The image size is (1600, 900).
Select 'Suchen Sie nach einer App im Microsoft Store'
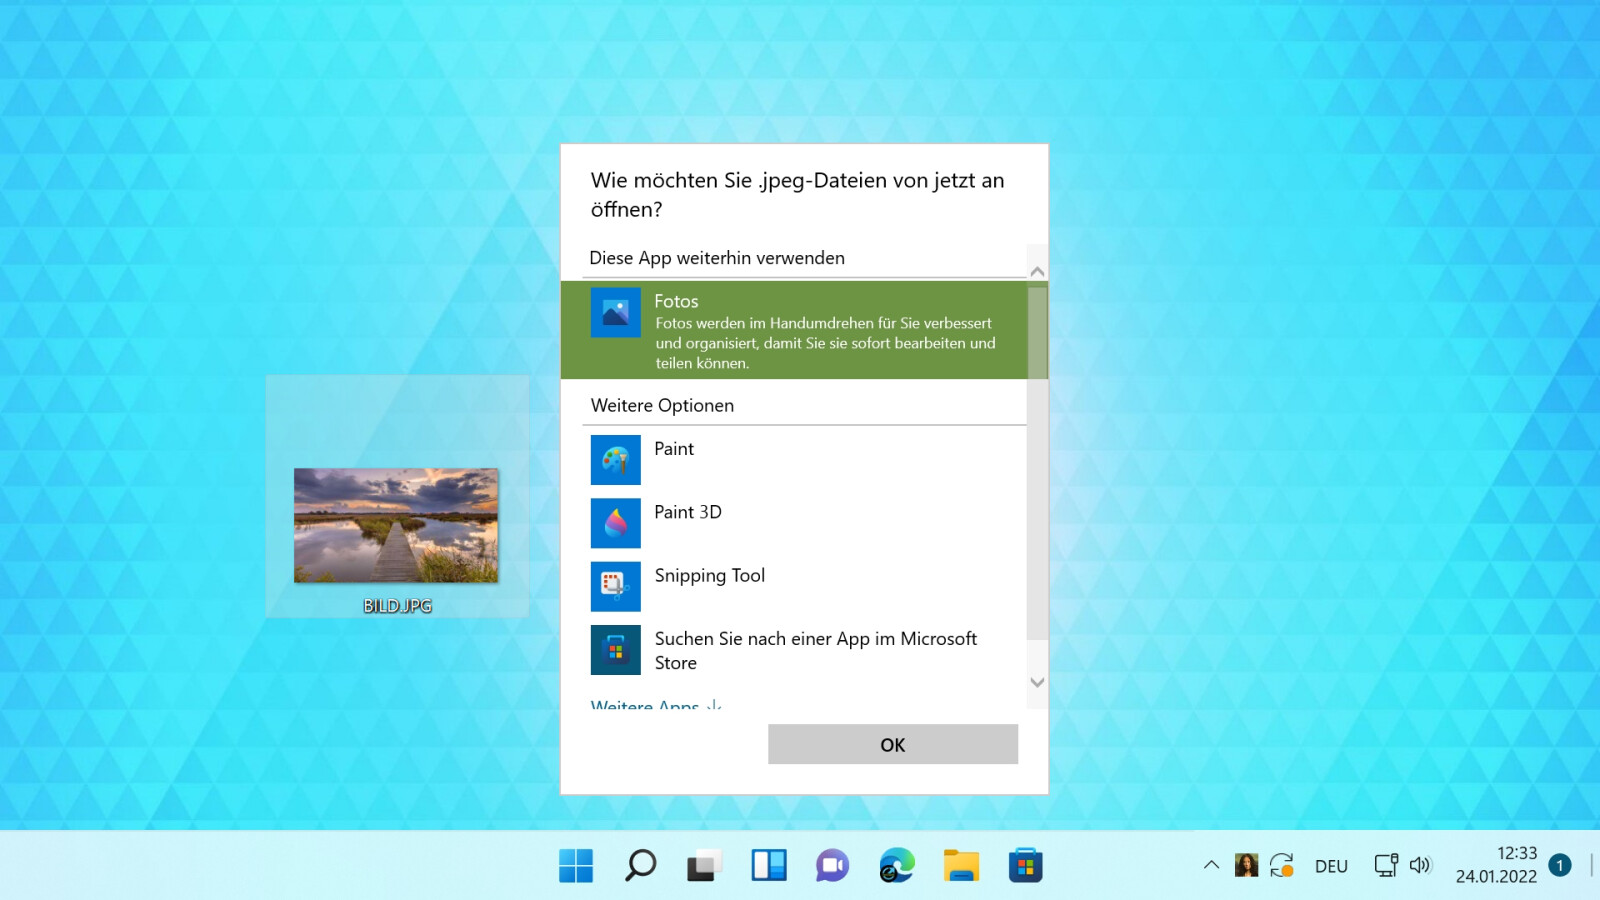816,651
